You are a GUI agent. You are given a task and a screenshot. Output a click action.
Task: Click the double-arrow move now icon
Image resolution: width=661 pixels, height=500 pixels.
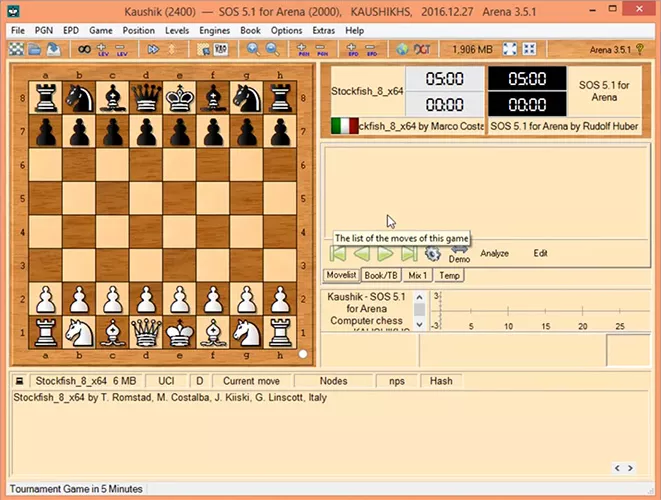coord(153,49)
